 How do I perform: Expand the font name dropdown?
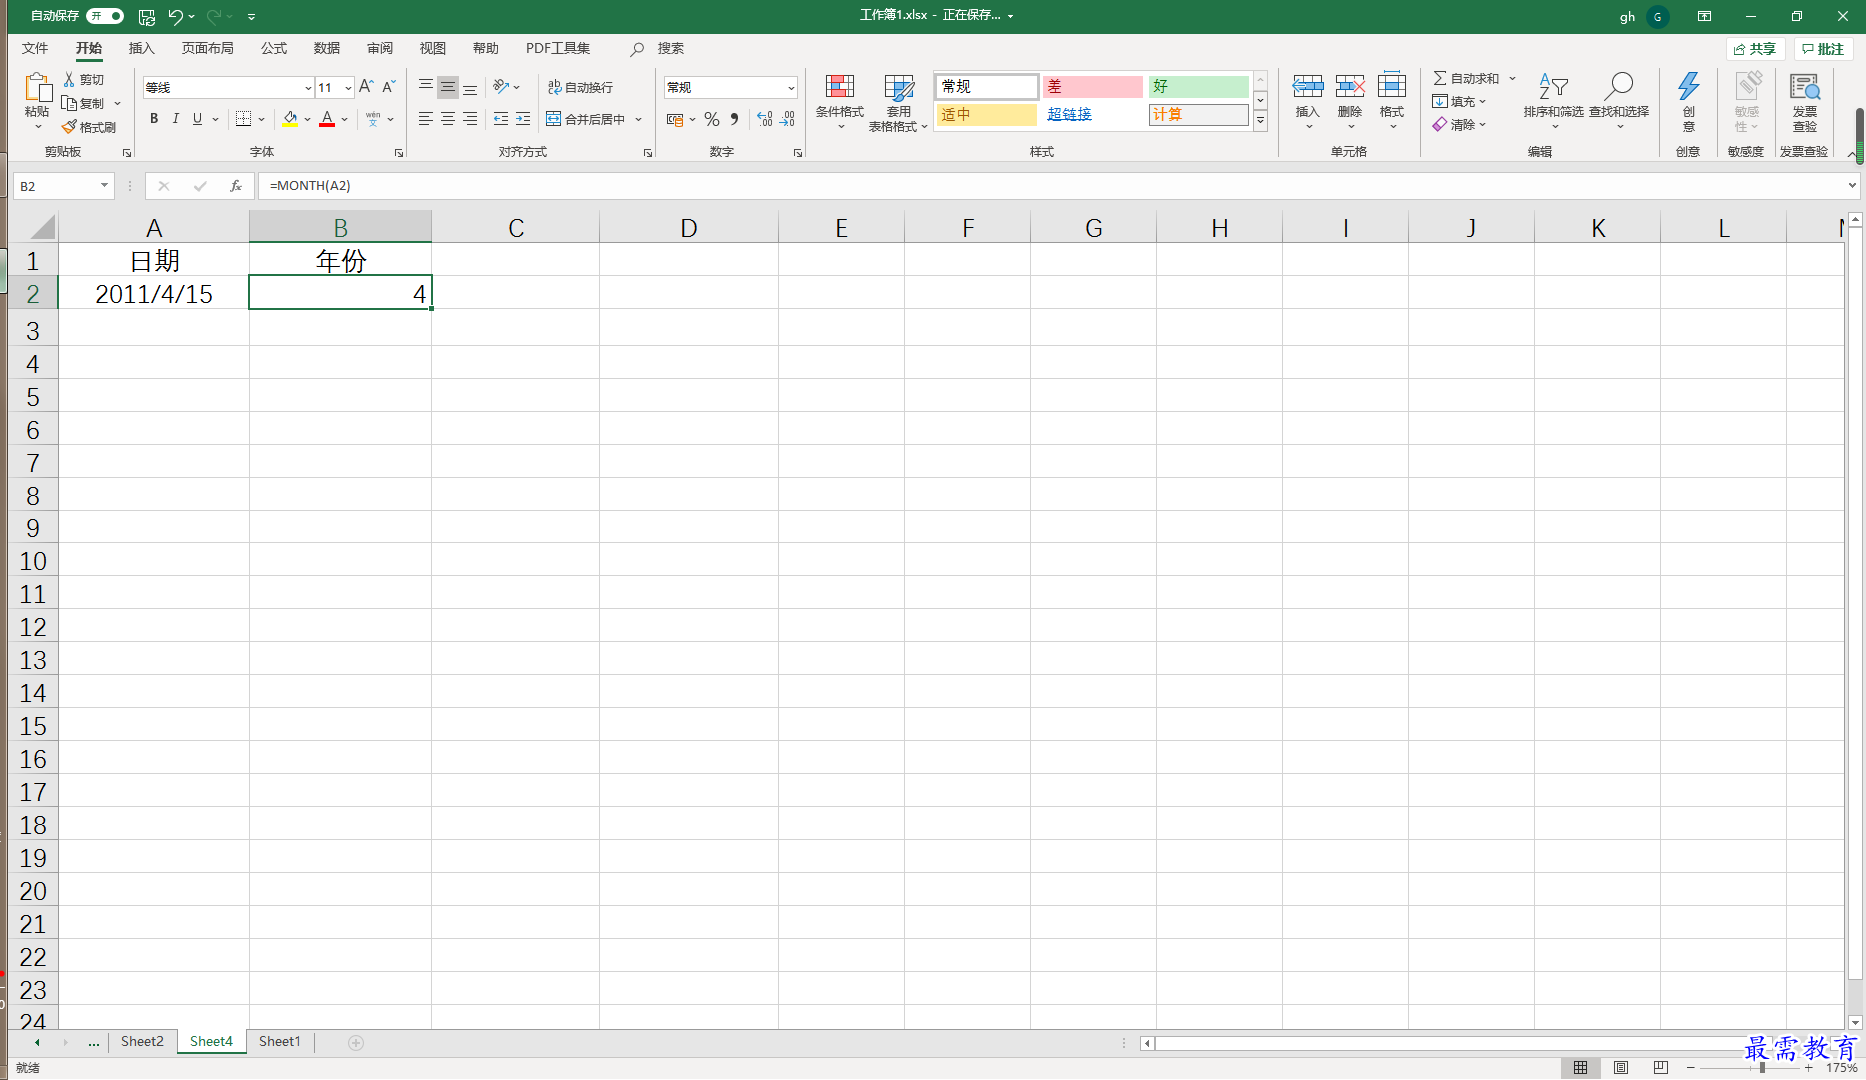[x=308, y=88]
